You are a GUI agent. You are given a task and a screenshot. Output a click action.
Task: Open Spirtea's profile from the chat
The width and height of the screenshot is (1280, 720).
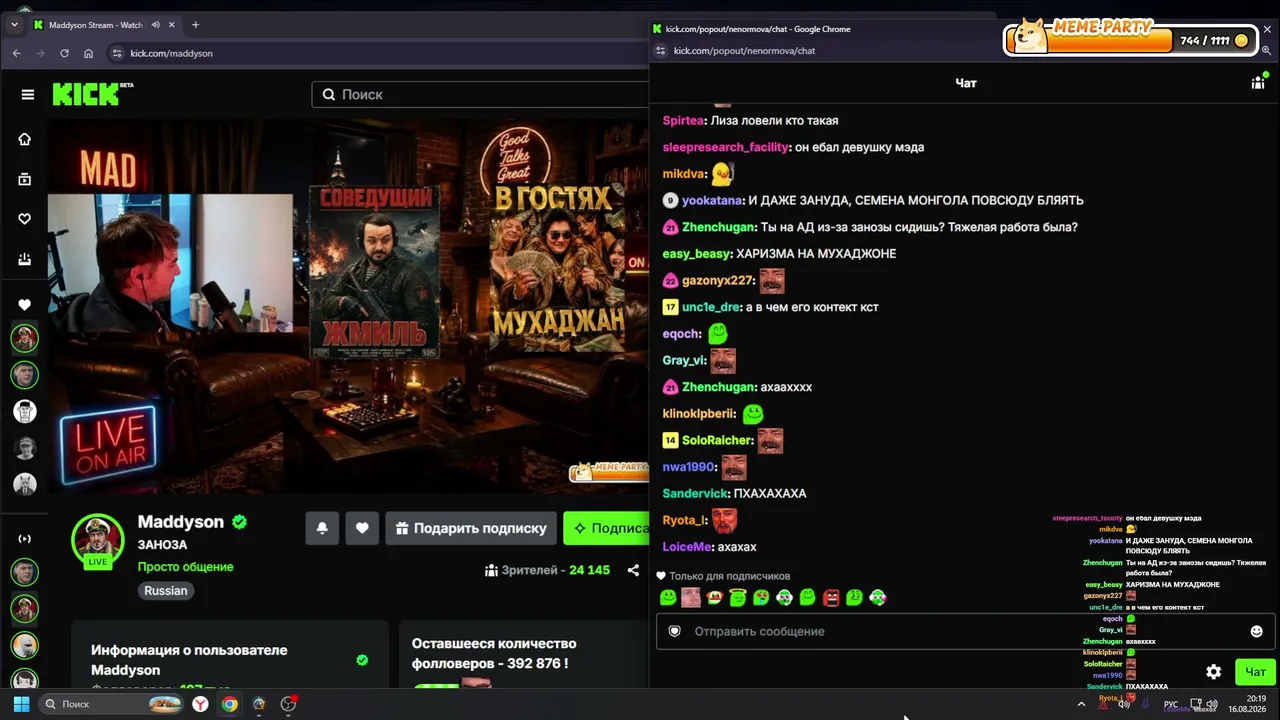coord(683,120)
